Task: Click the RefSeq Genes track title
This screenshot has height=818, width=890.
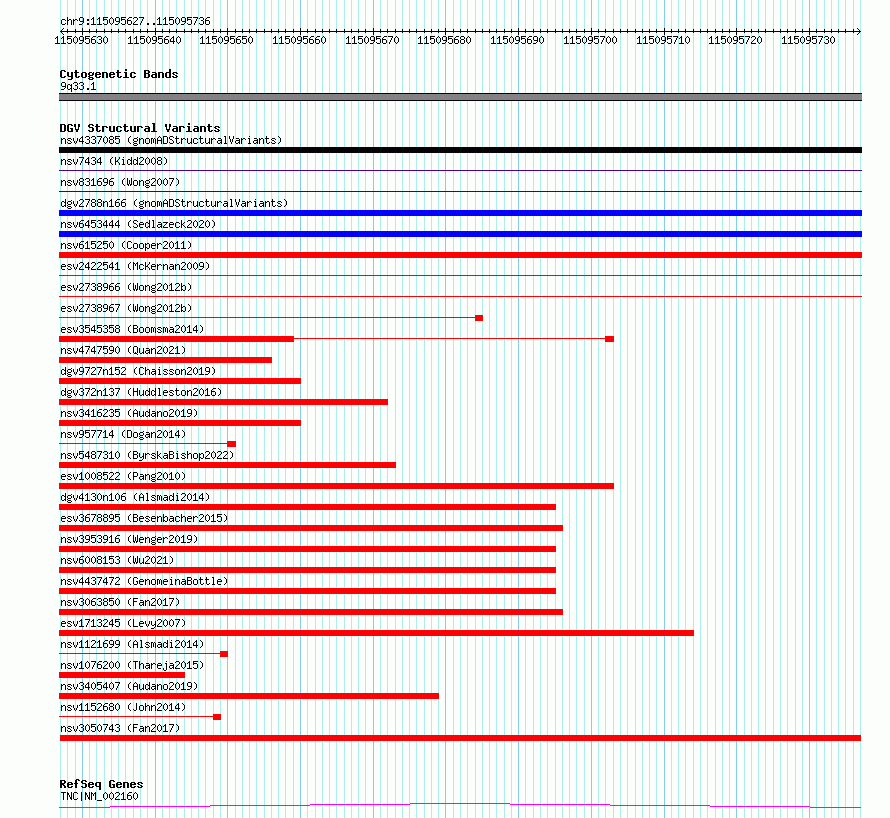Action: (x=101, y=784)
